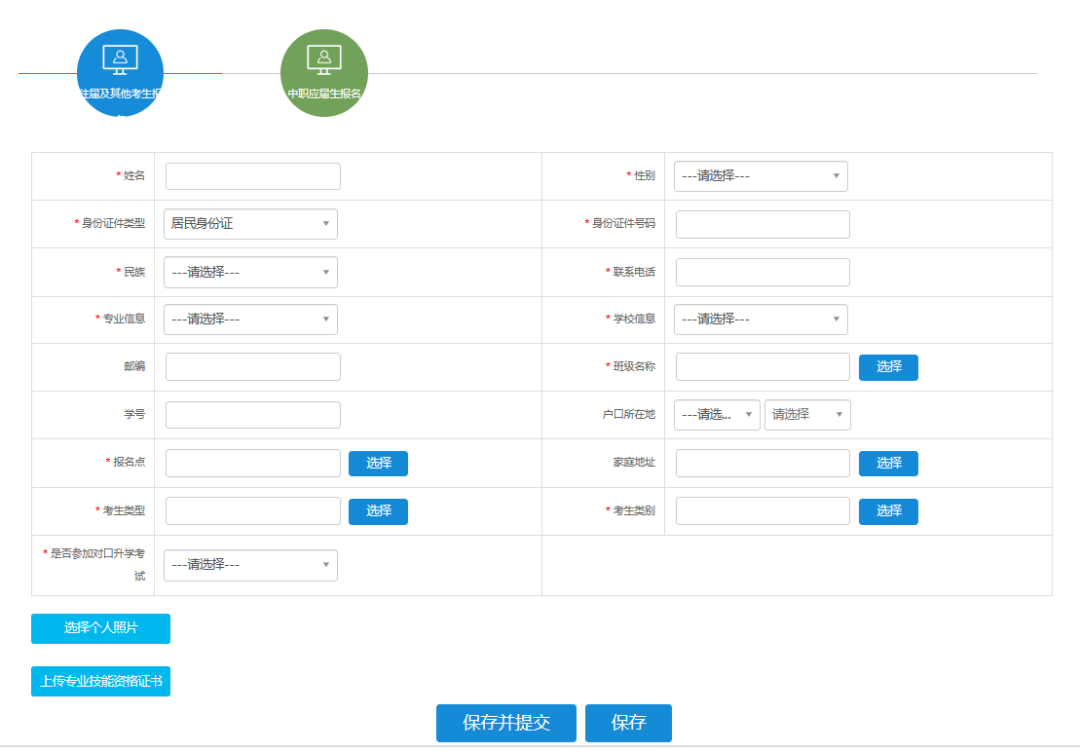Focus the 姓名 text input field
The height and width of the screenshot is (752, 1080).
tap(253, 176)
